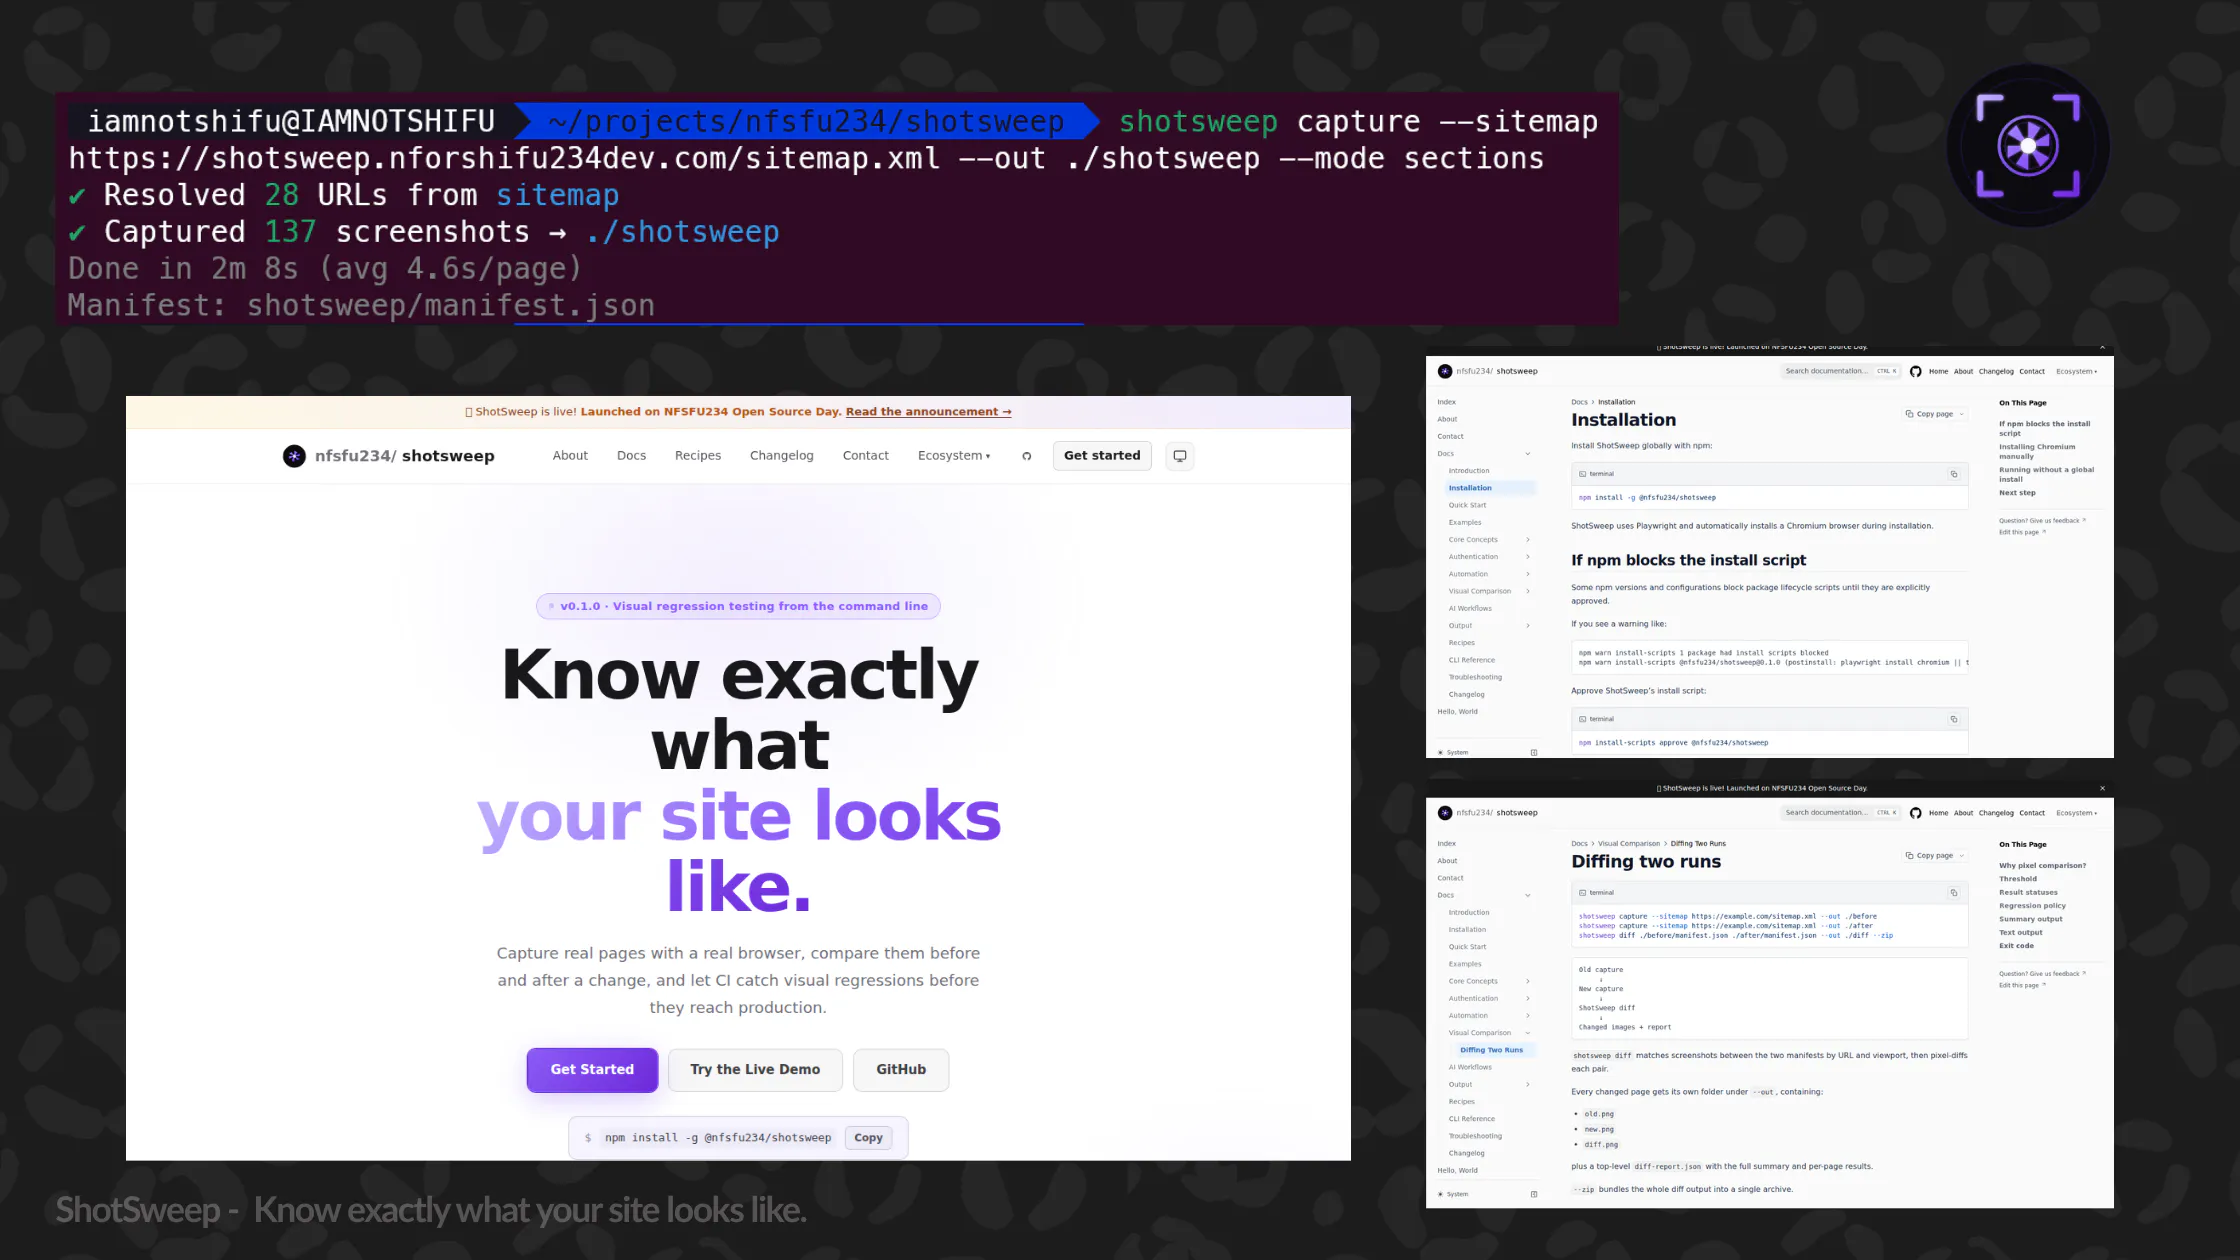Image resolution: width=2240 pixels, height=1260 pixels.
Task: Focus search documentation field on Diffing two runs page
Action: 1840,813
